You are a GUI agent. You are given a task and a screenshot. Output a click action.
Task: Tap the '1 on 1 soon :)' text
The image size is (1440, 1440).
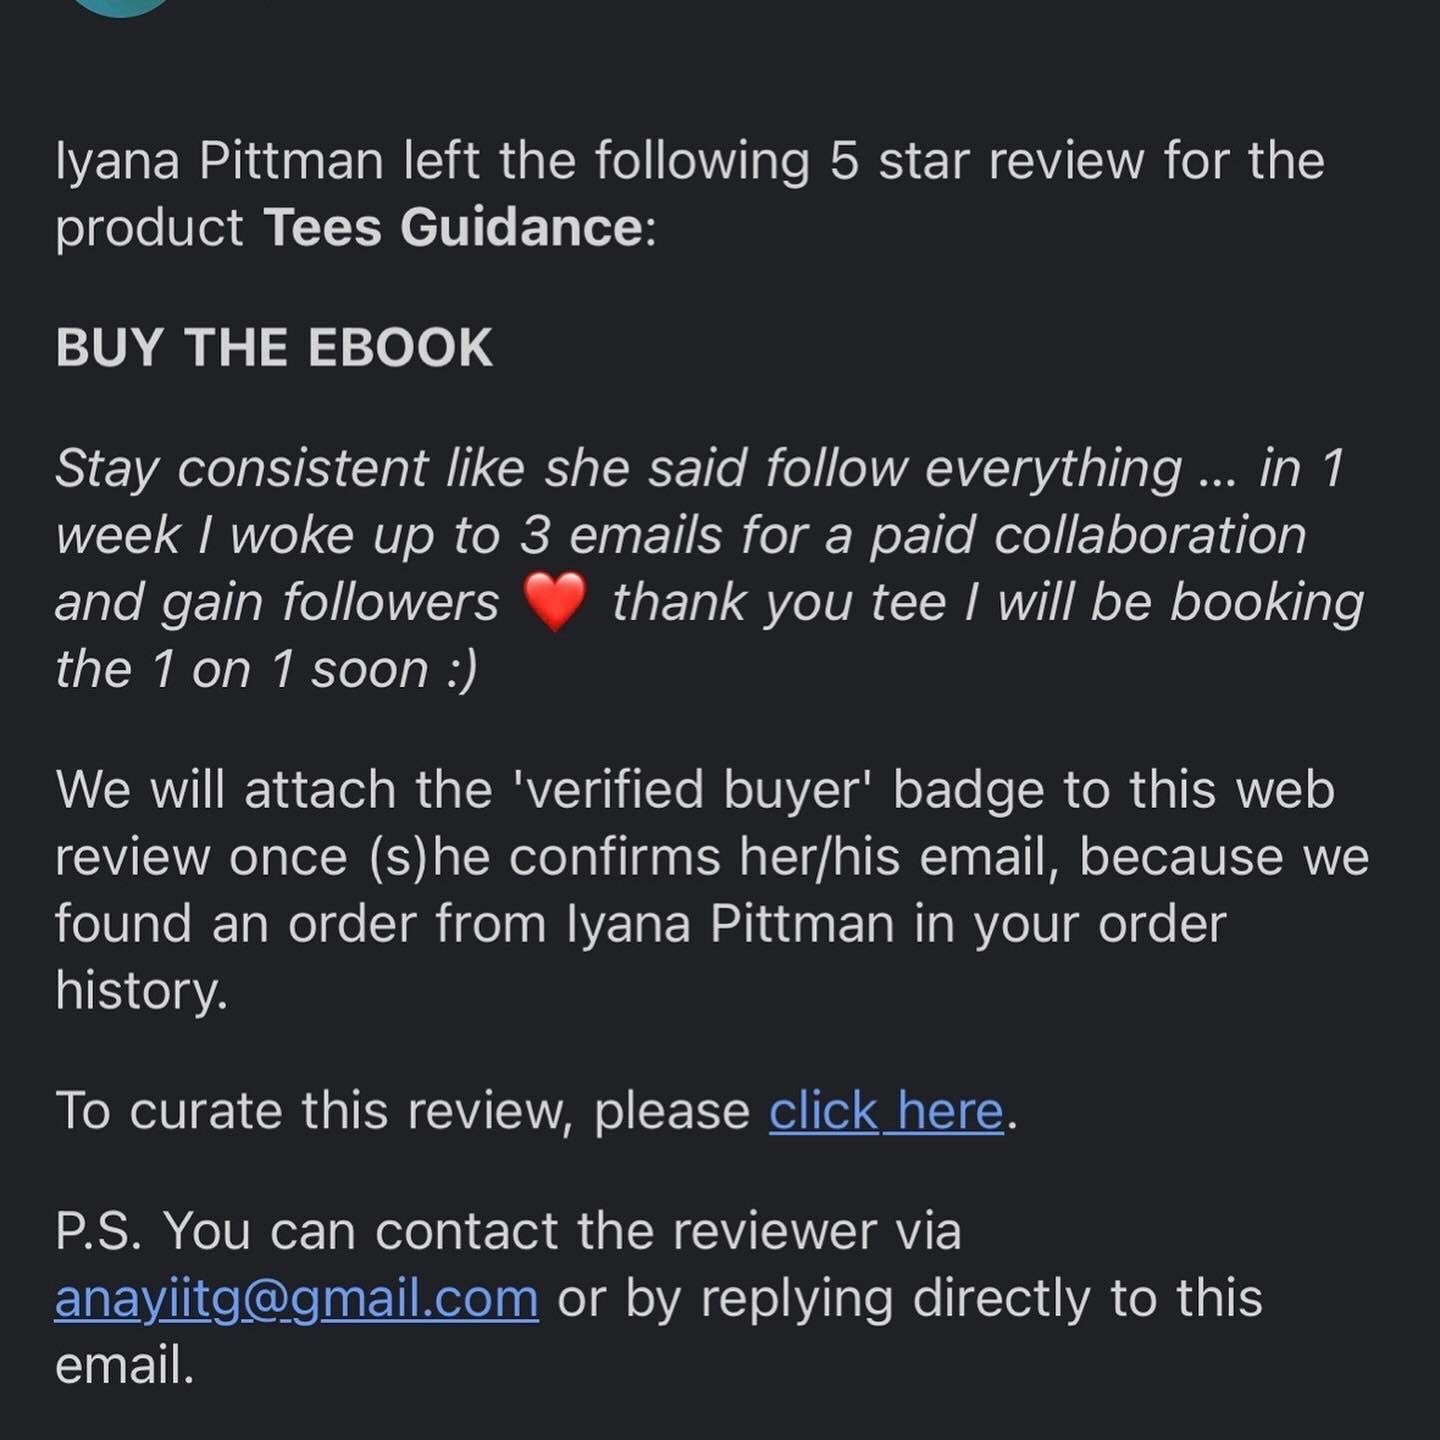click(313, 670)
